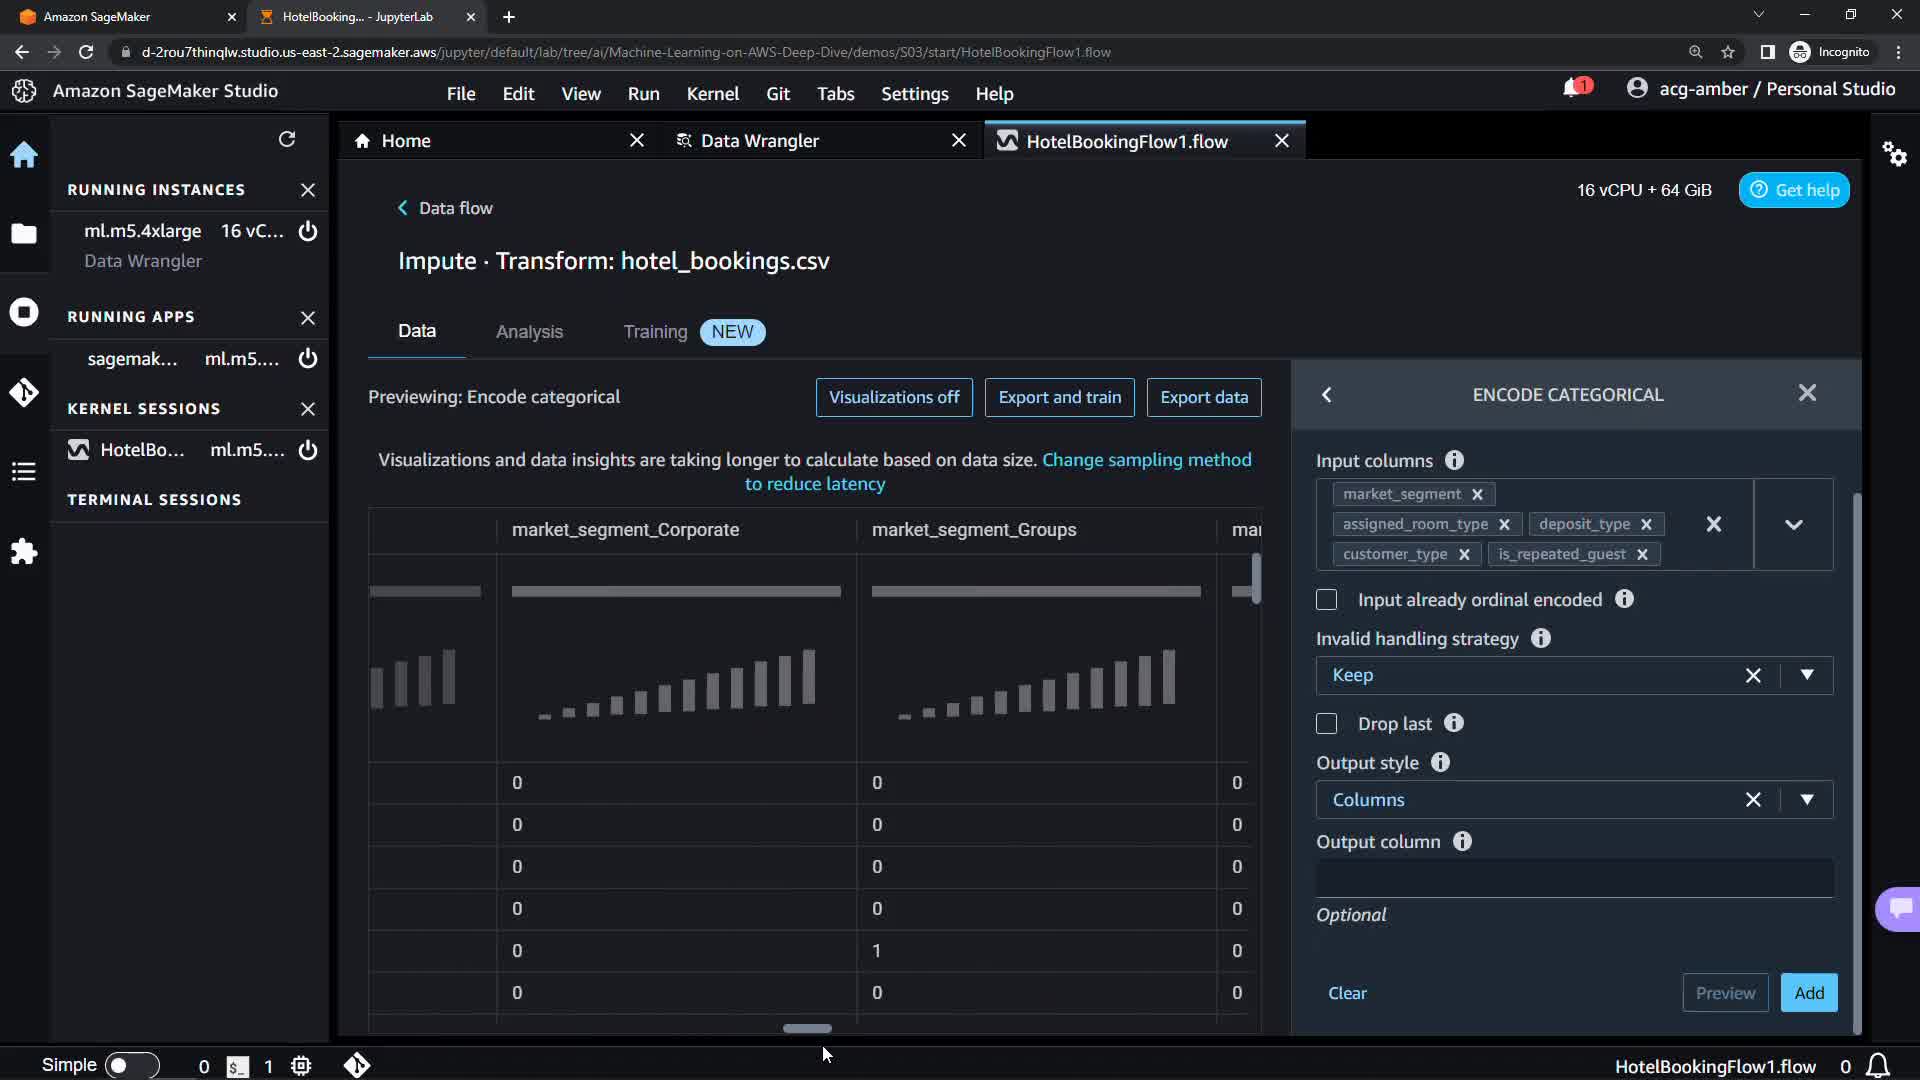This screenshot has height=1080, width=1920.
Task: Click the Output column input field
Action: coord(1574,878)
